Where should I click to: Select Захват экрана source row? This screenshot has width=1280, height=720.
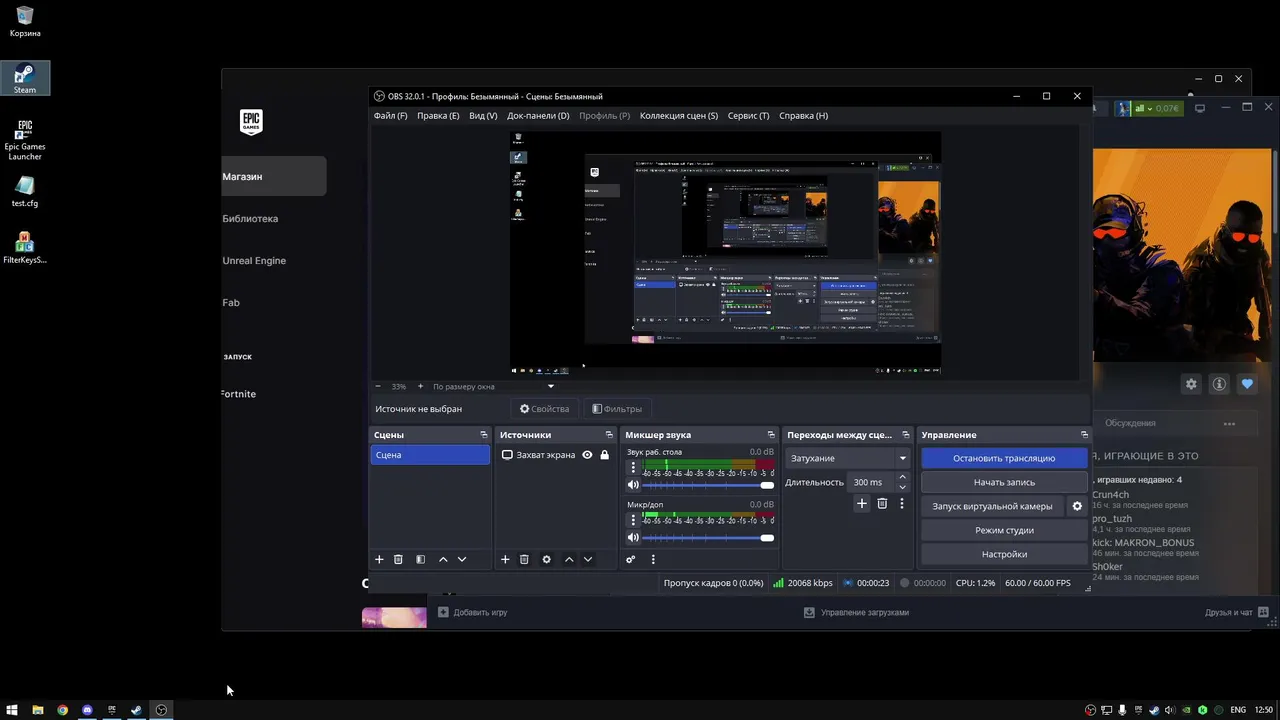555,455
